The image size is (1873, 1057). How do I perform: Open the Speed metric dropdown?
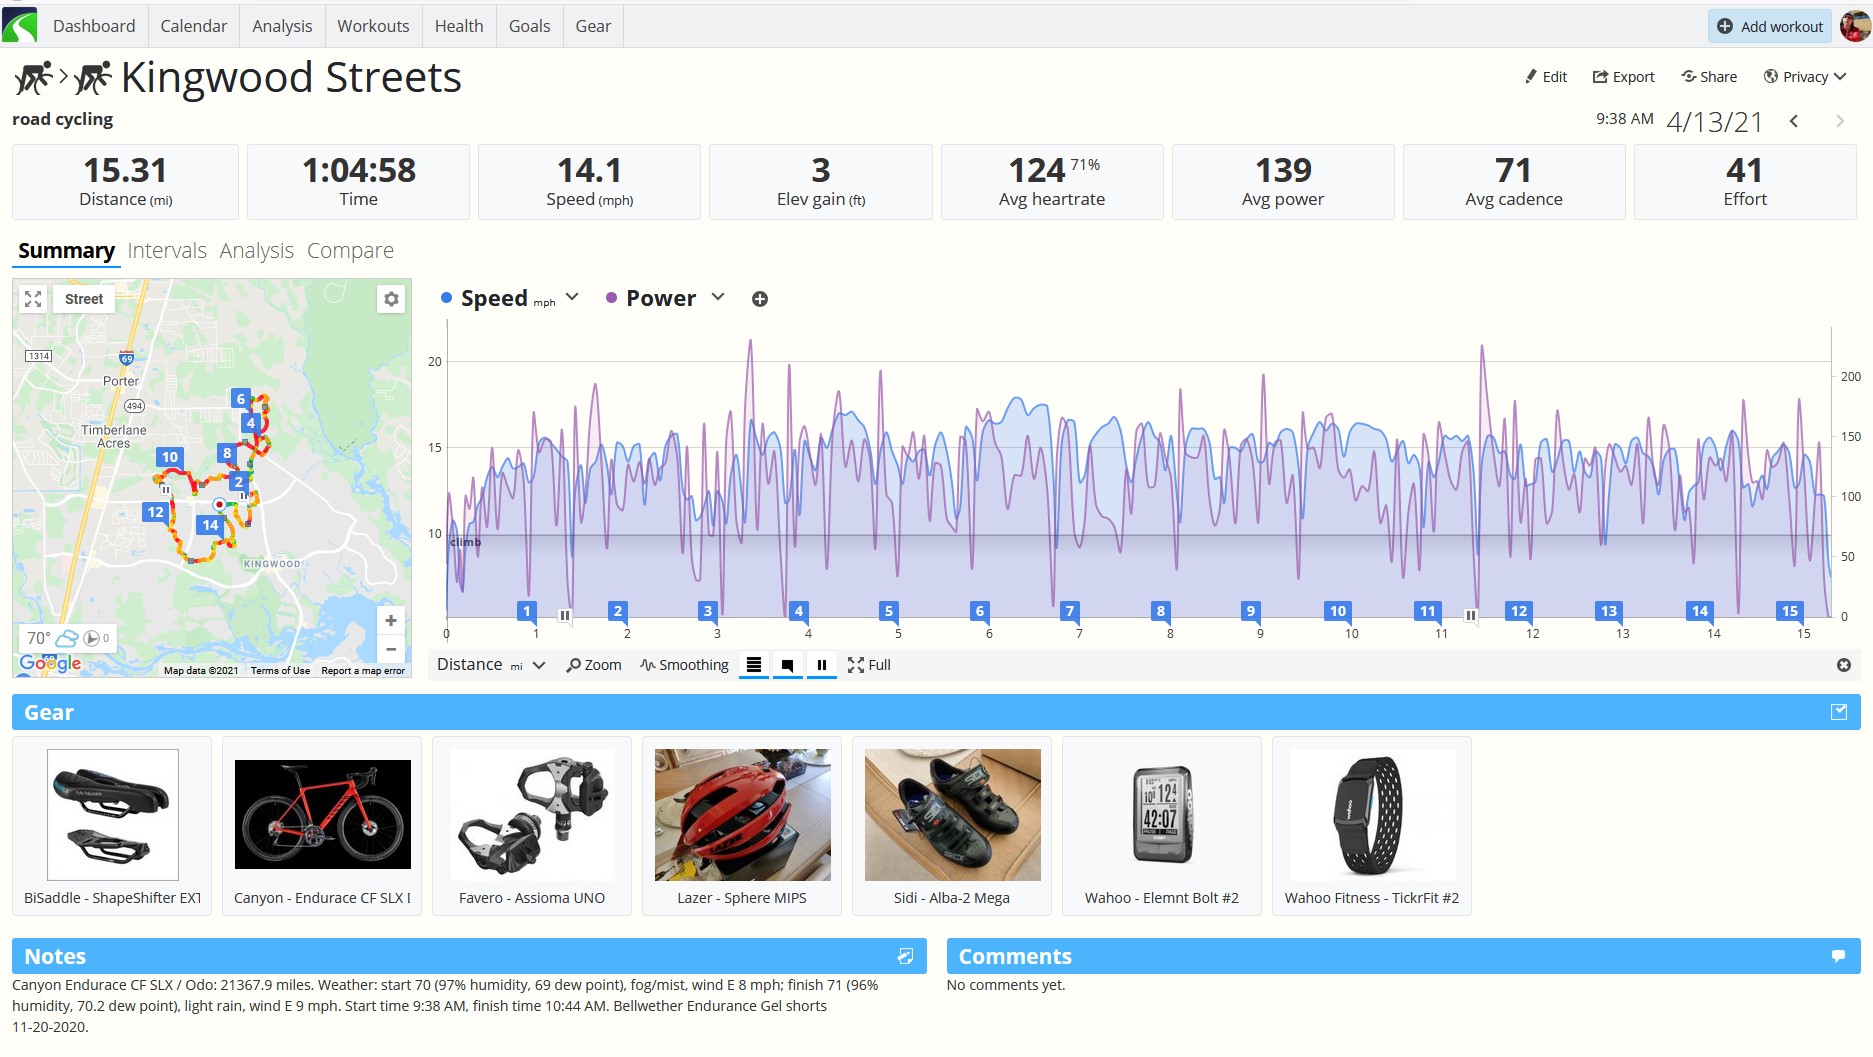click(x=572, y=297)
